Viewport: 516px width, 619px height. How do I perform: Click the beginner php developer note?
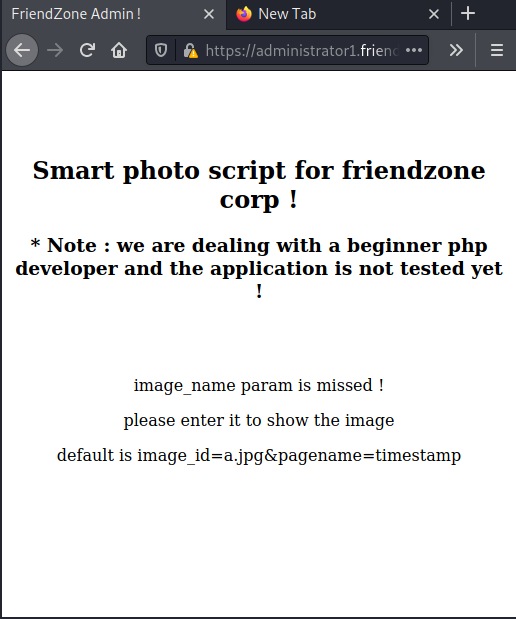(x=259, y=268)
